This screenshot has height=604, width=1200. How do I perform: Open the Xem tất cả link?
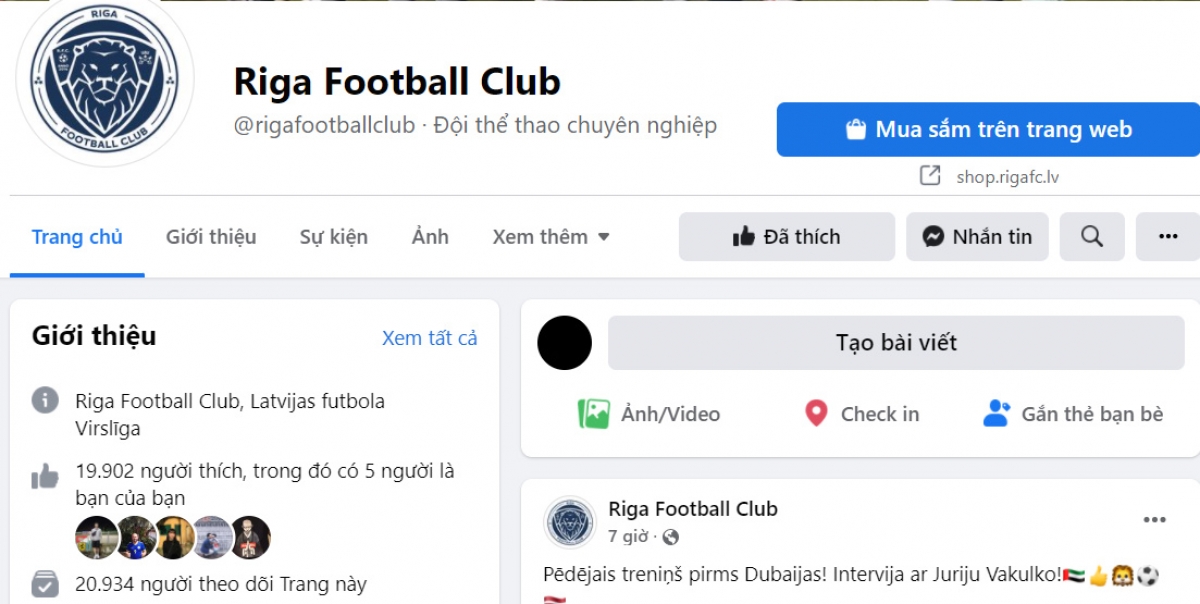pos(430,338)
